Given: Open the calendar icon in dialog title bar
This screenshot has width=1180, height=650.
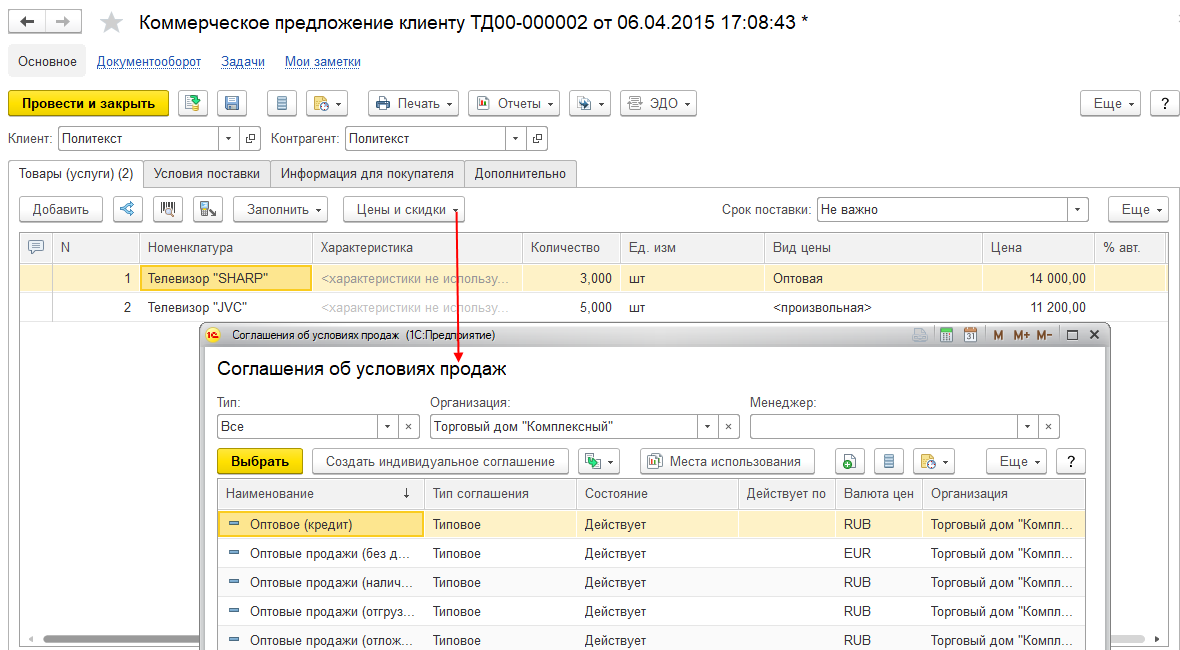Looking at the screenshot, I should tap(969, 335).
